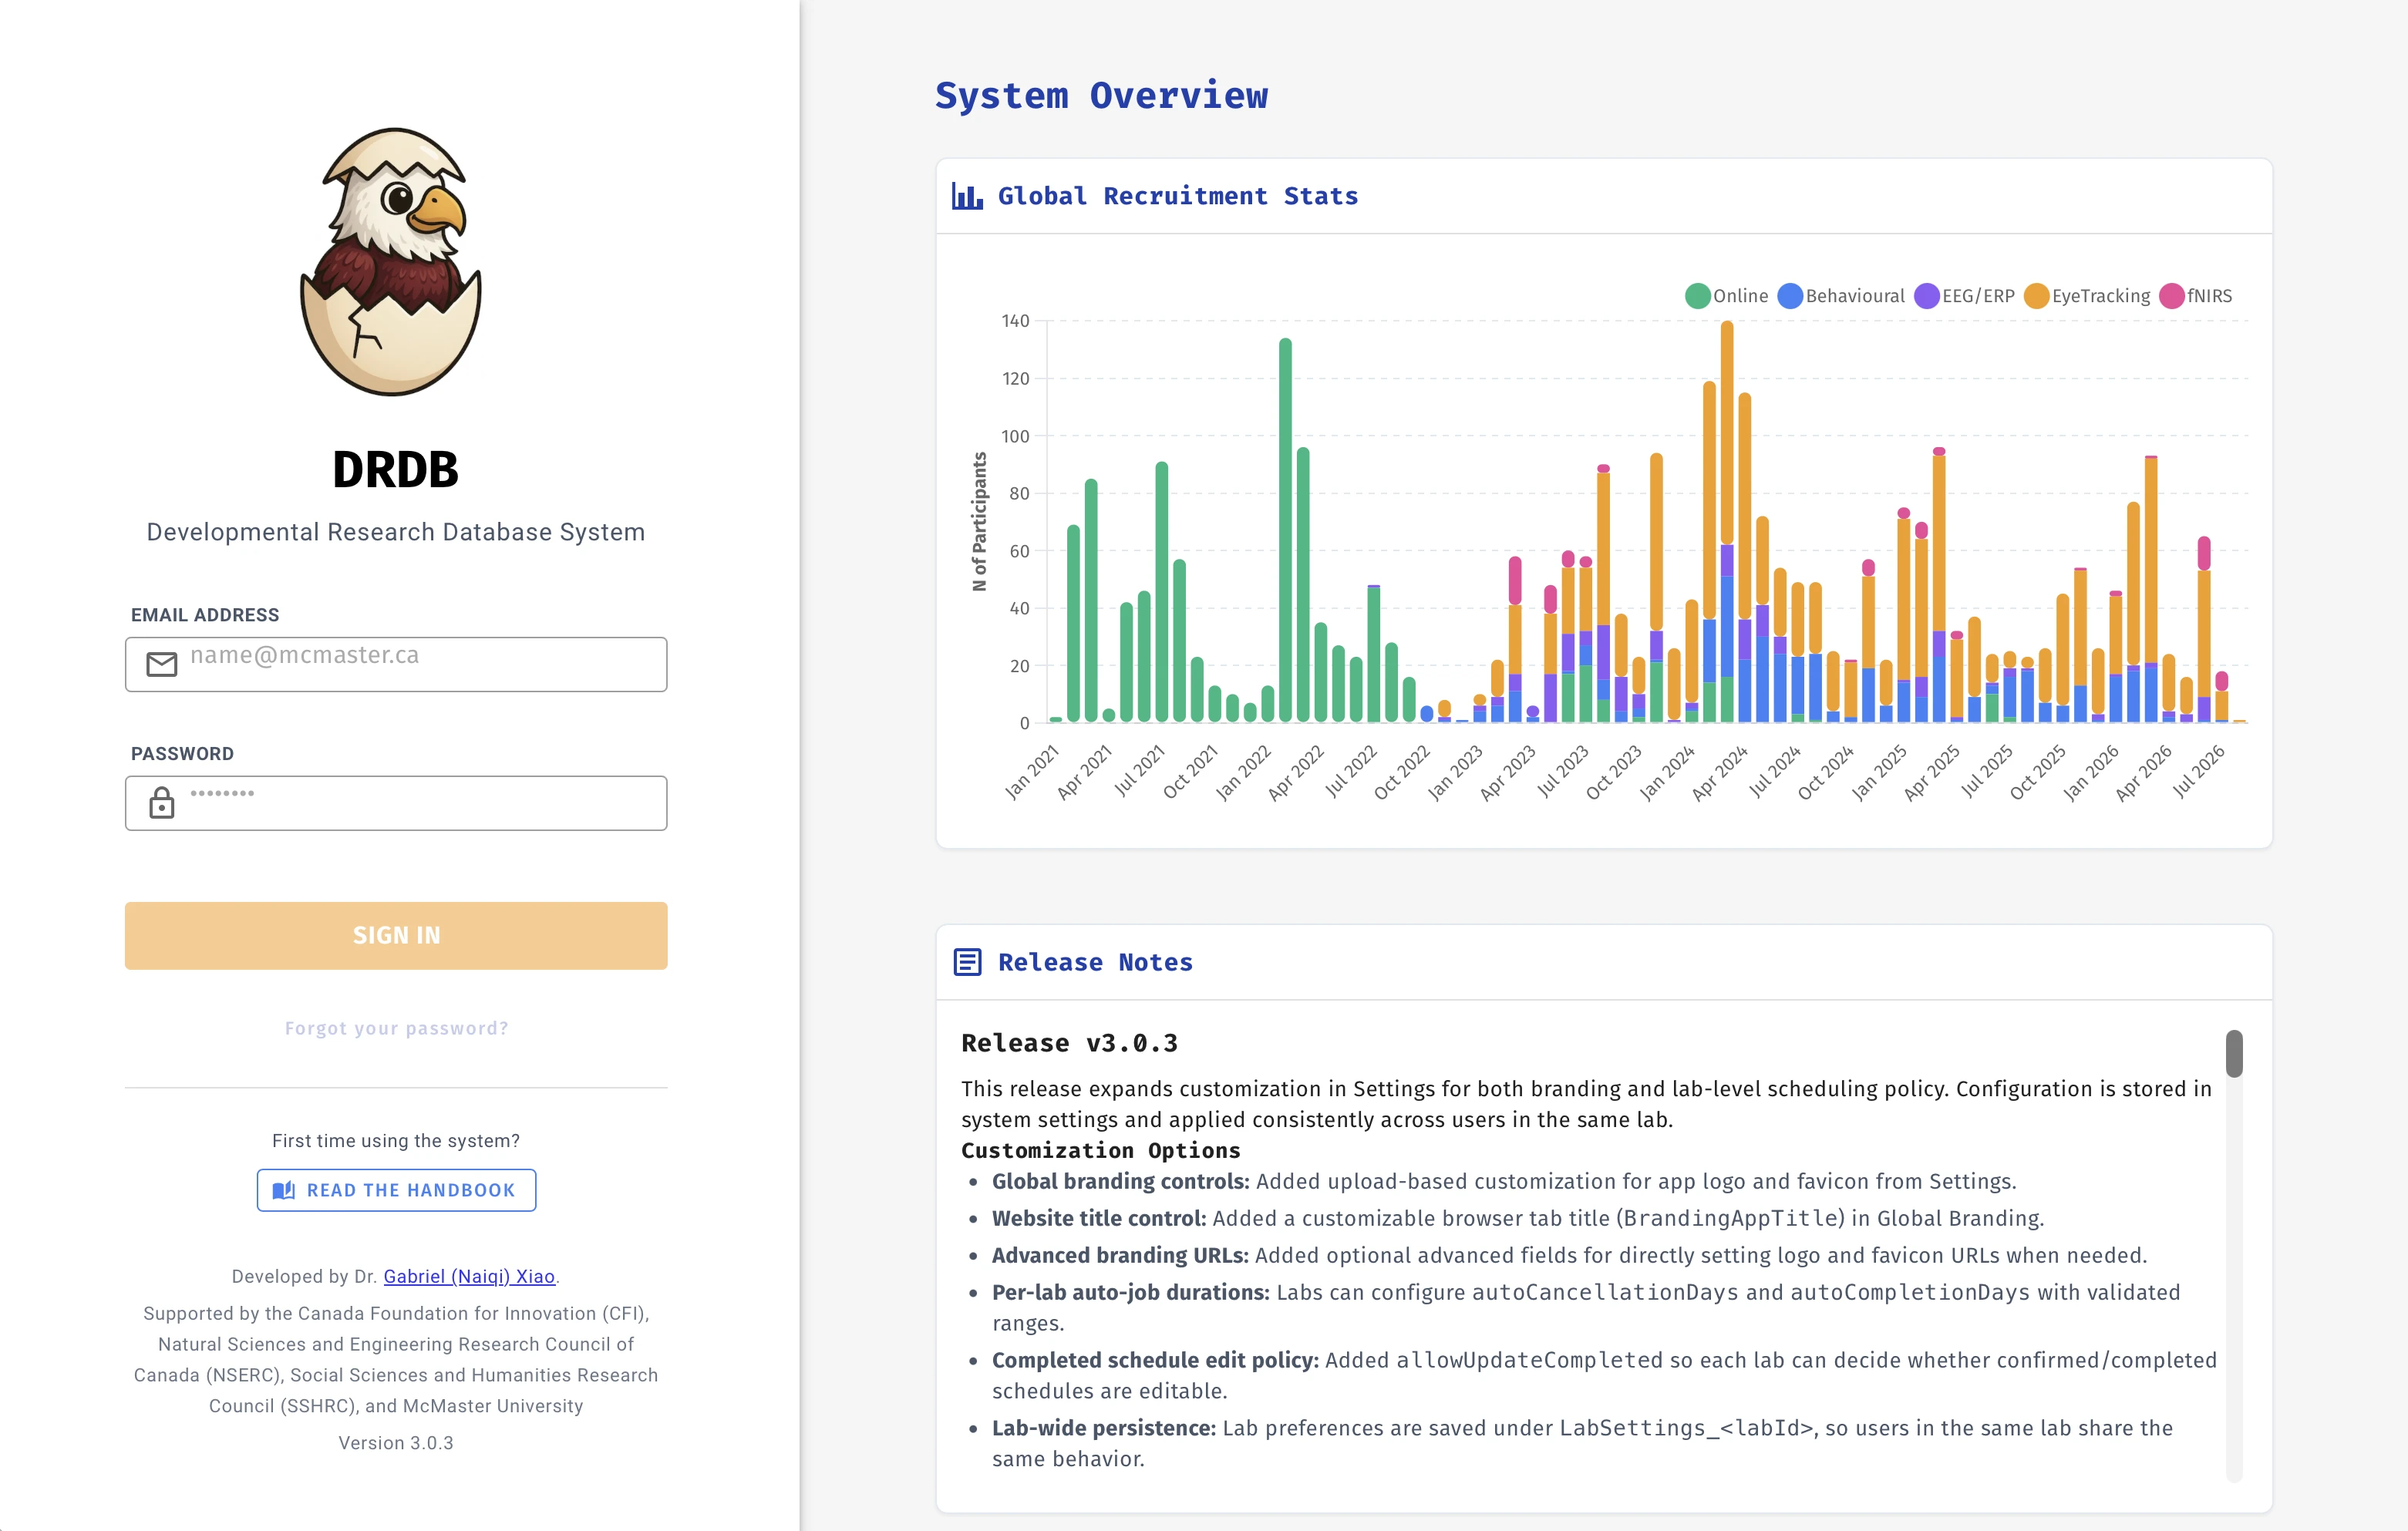
Task: Click the Release Notes panel title
Action: [1095, 962]
